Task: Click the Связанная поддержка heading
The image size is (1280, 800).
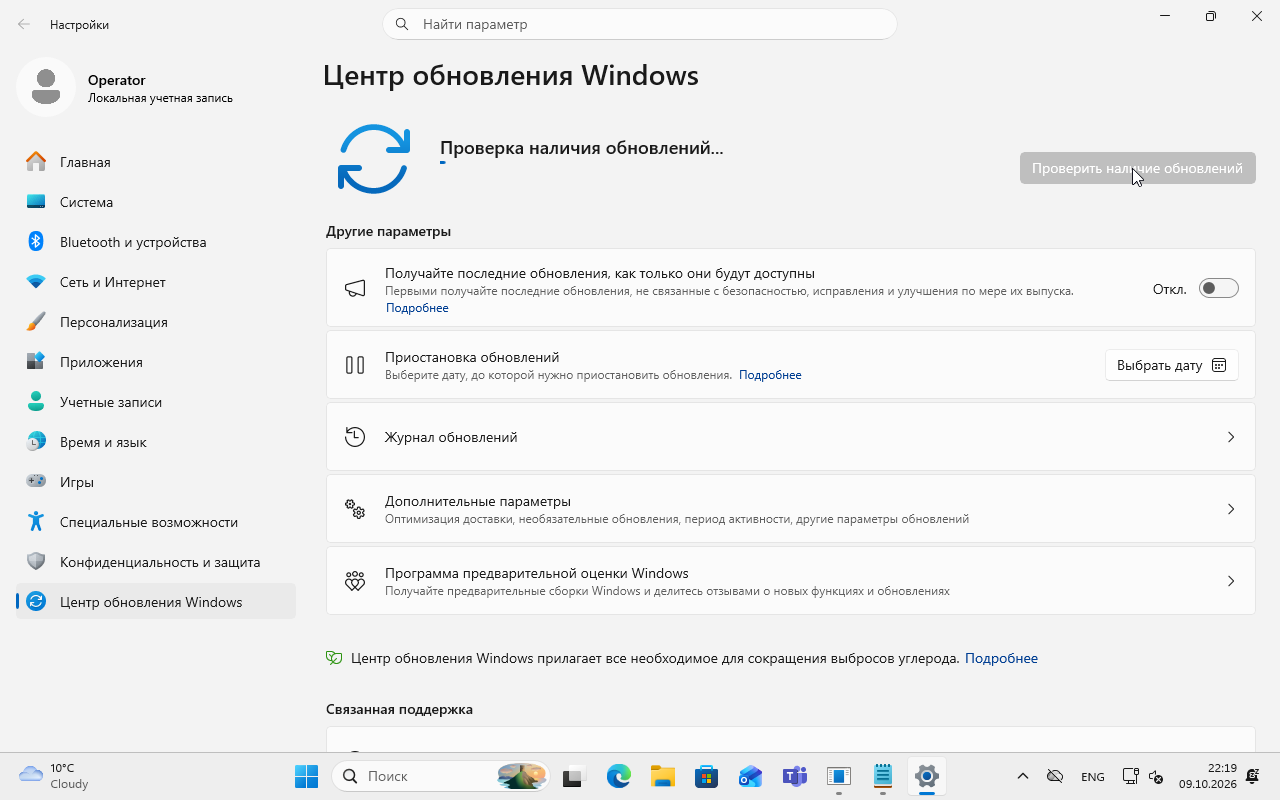Action: [399, 709]
